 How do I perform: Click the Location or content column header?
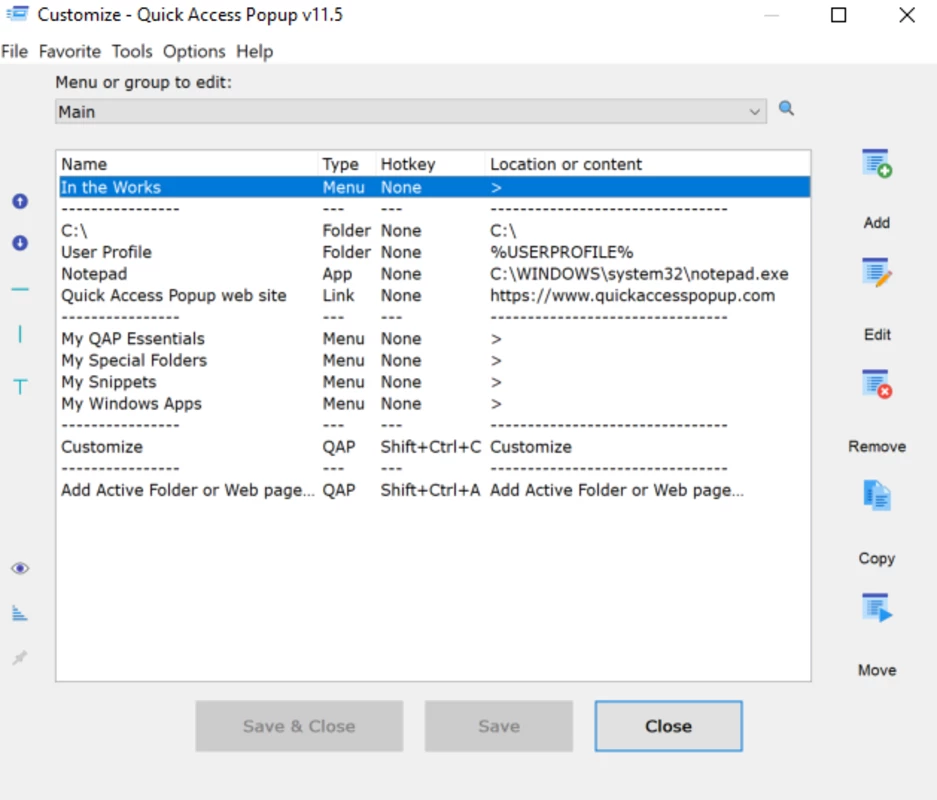[x=648, y=164]
